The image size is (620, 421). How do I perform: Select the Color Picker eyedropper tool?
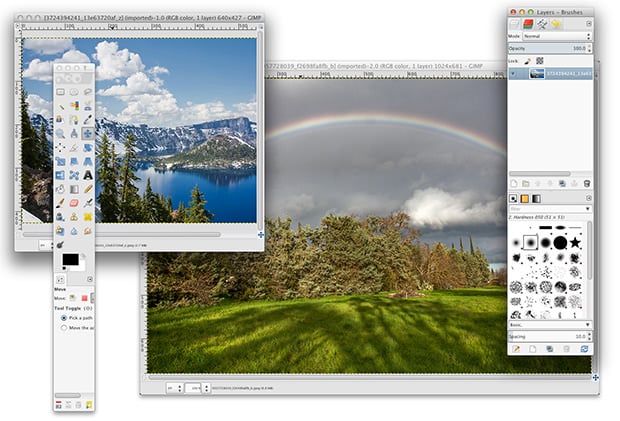tap(88, 119)
